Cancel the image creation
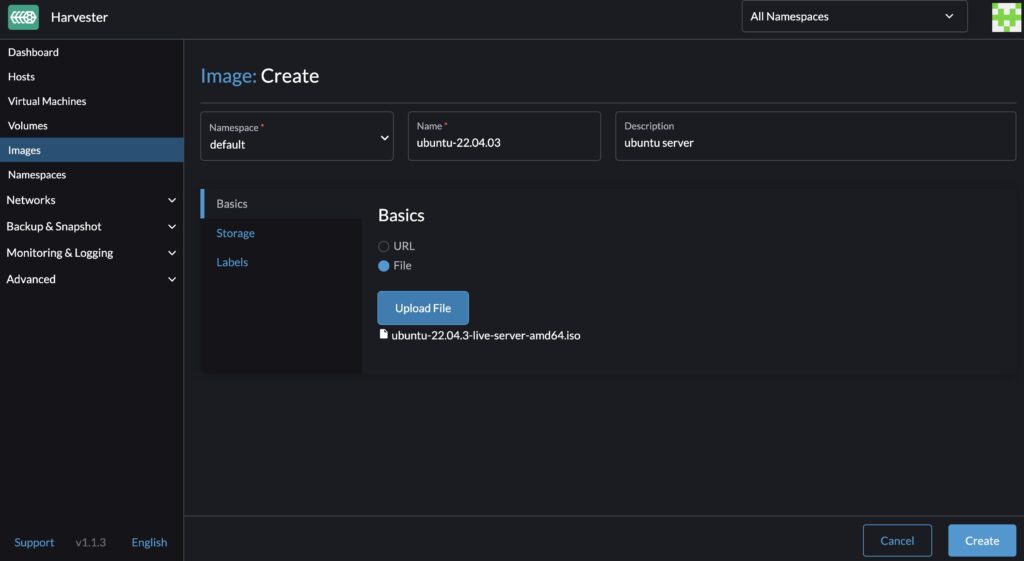 [x=897, y=541]
